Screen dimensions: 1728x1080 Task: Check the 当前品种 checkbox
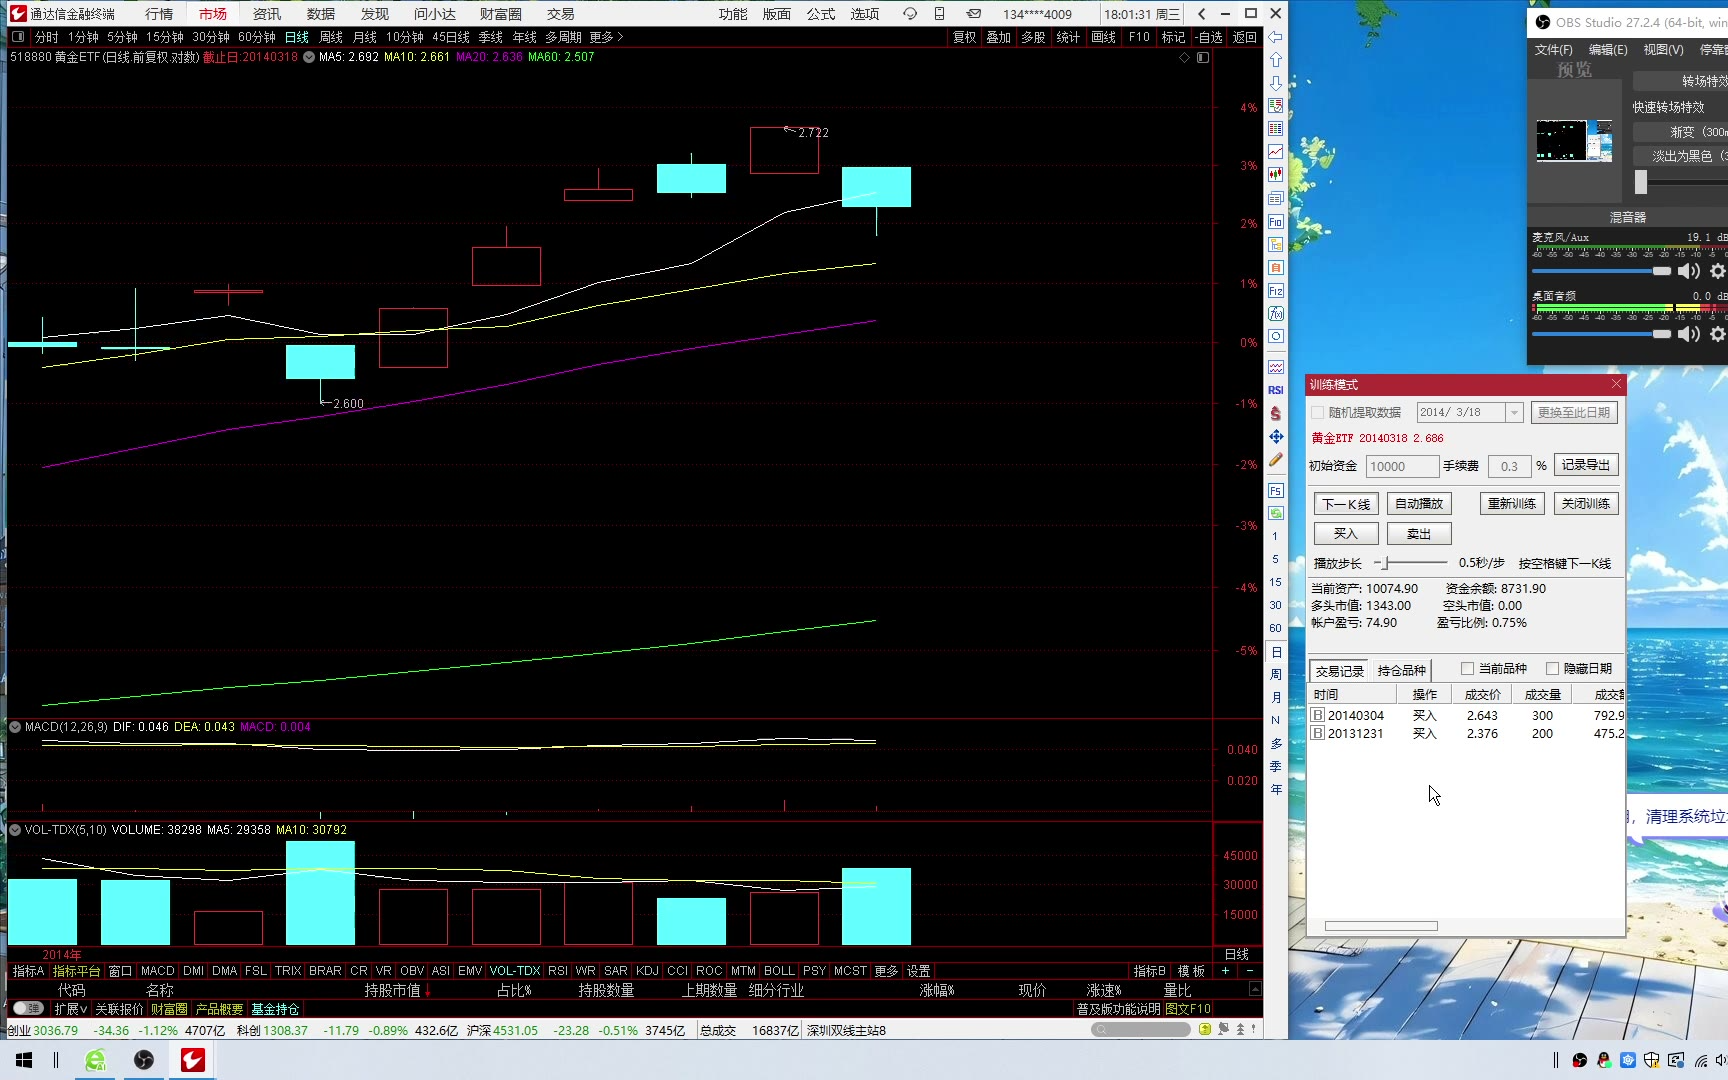click(1467, 669)
